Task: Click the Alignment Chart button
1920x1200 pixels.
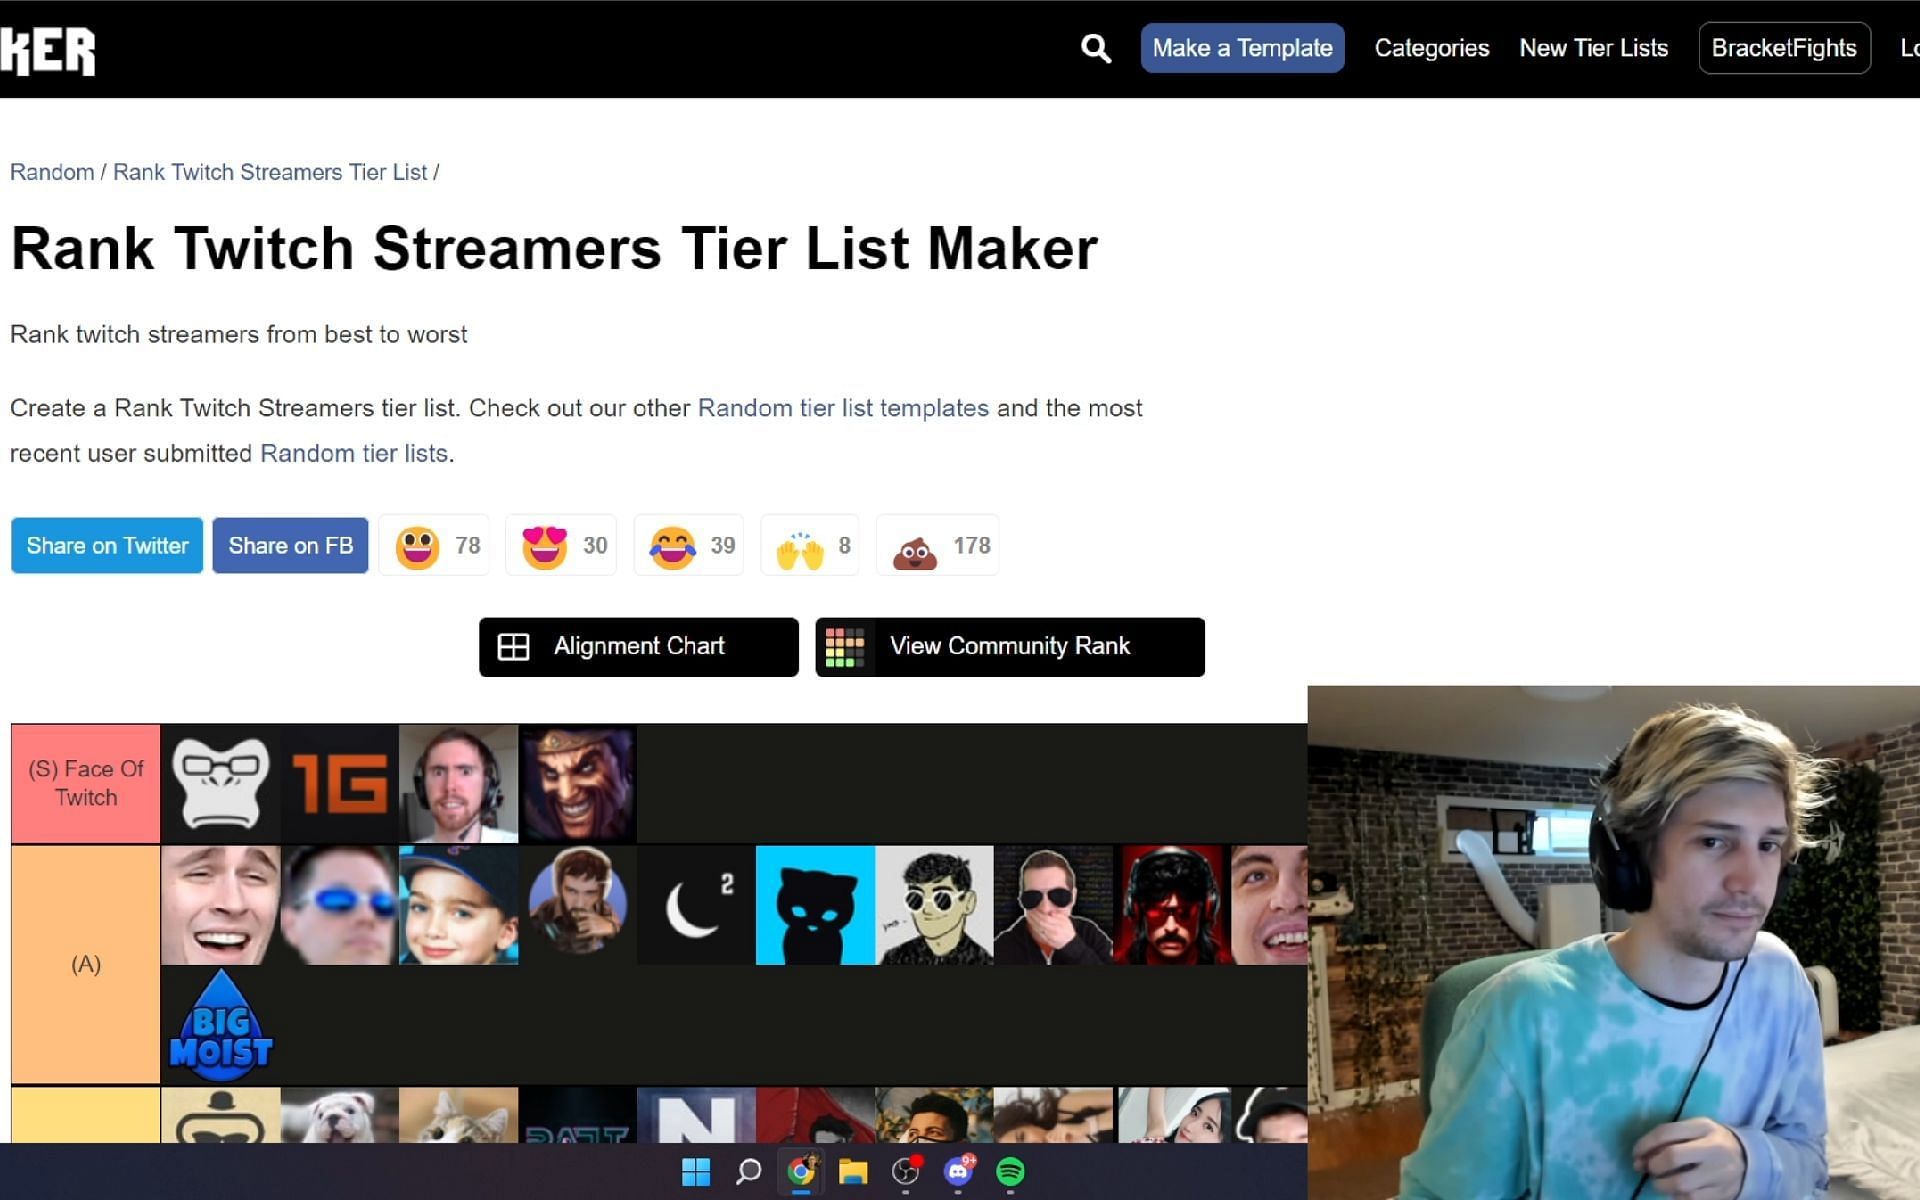Action: (637, 646)
